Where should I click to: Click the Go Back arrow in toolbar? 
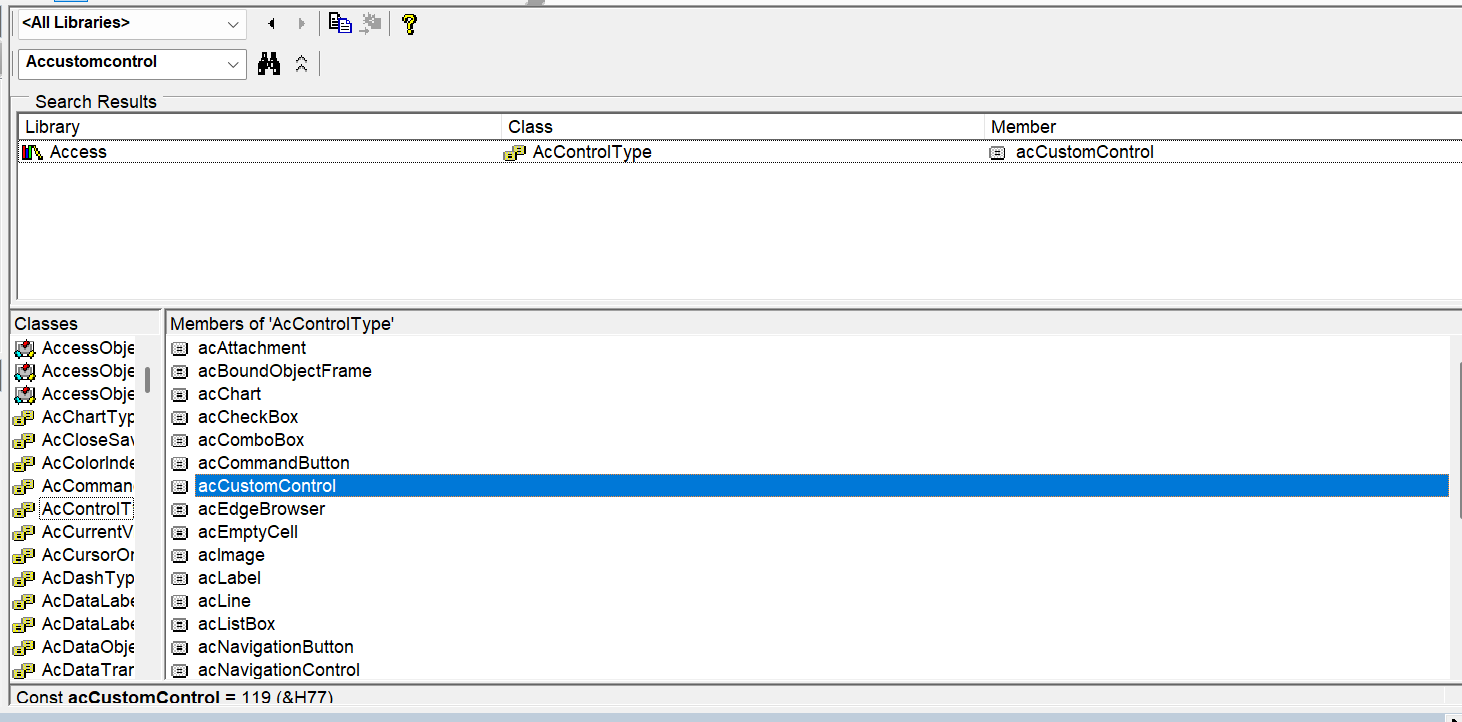271,24
